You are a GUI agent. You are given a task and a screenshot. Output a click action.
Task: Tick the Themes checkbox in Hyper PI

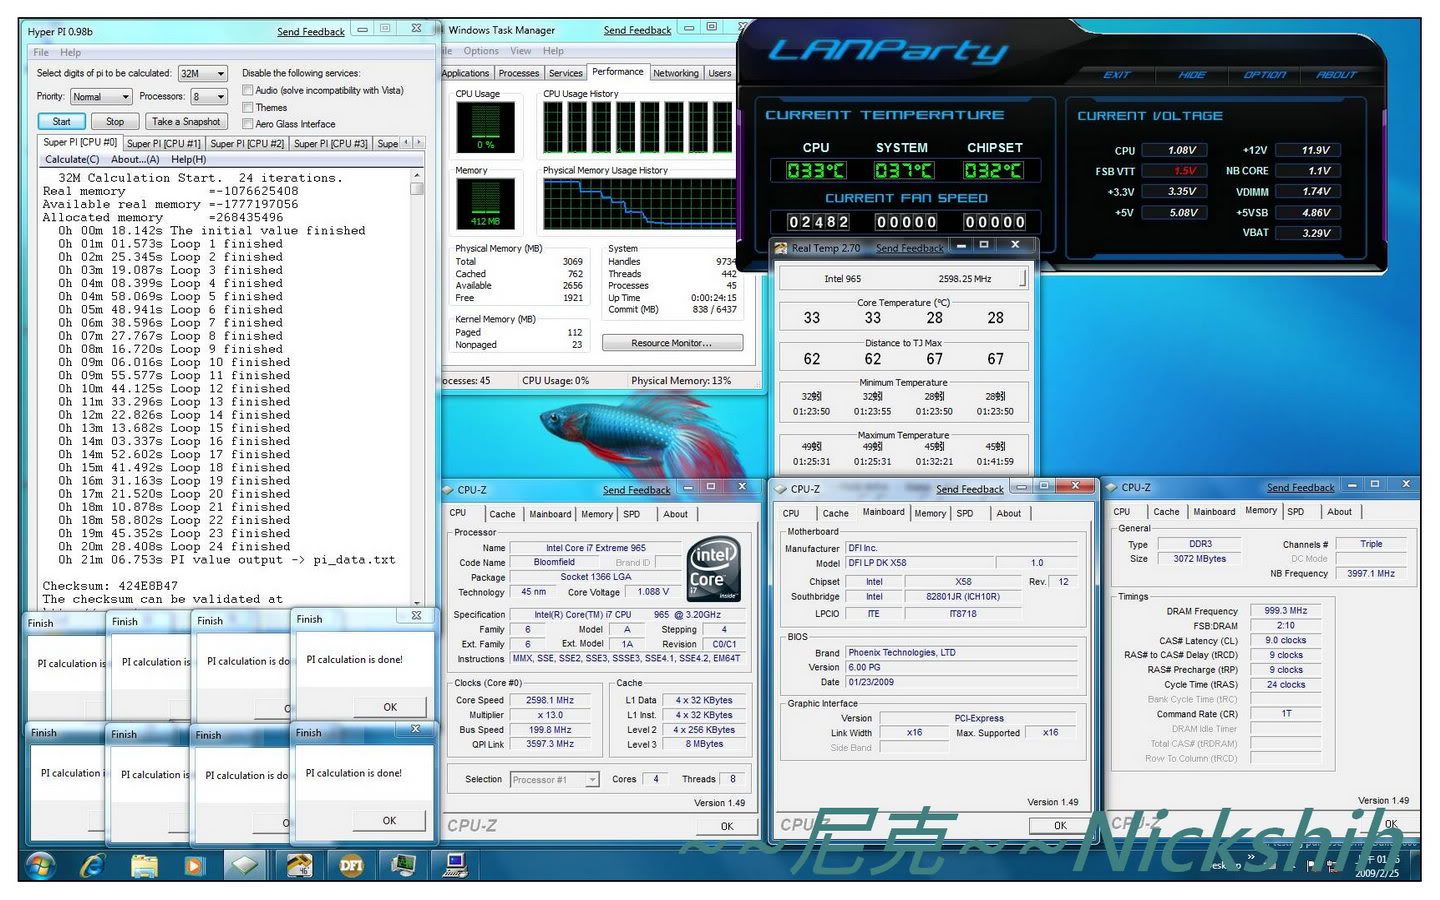click(248, 107)
